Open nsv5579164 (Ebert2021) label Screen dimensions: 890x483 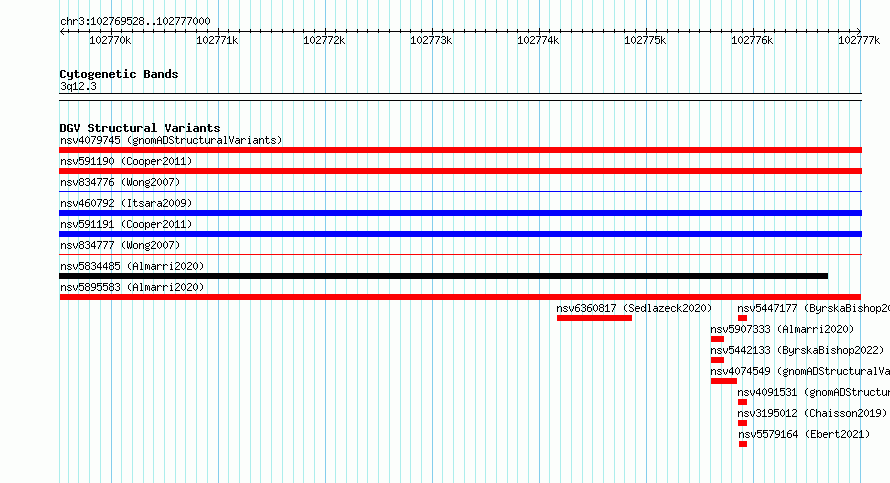pos(804,434)
